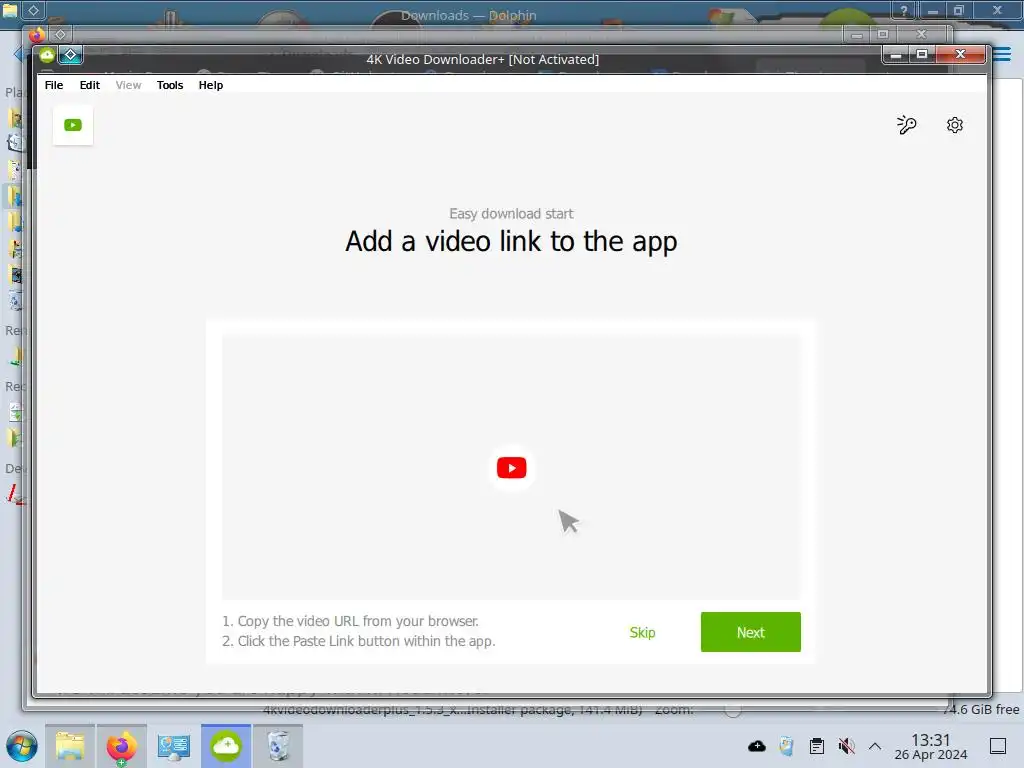Screen dimensions: 1024x768
Task: Open the recycle bin taskbar icon
Action: point(278,746)
